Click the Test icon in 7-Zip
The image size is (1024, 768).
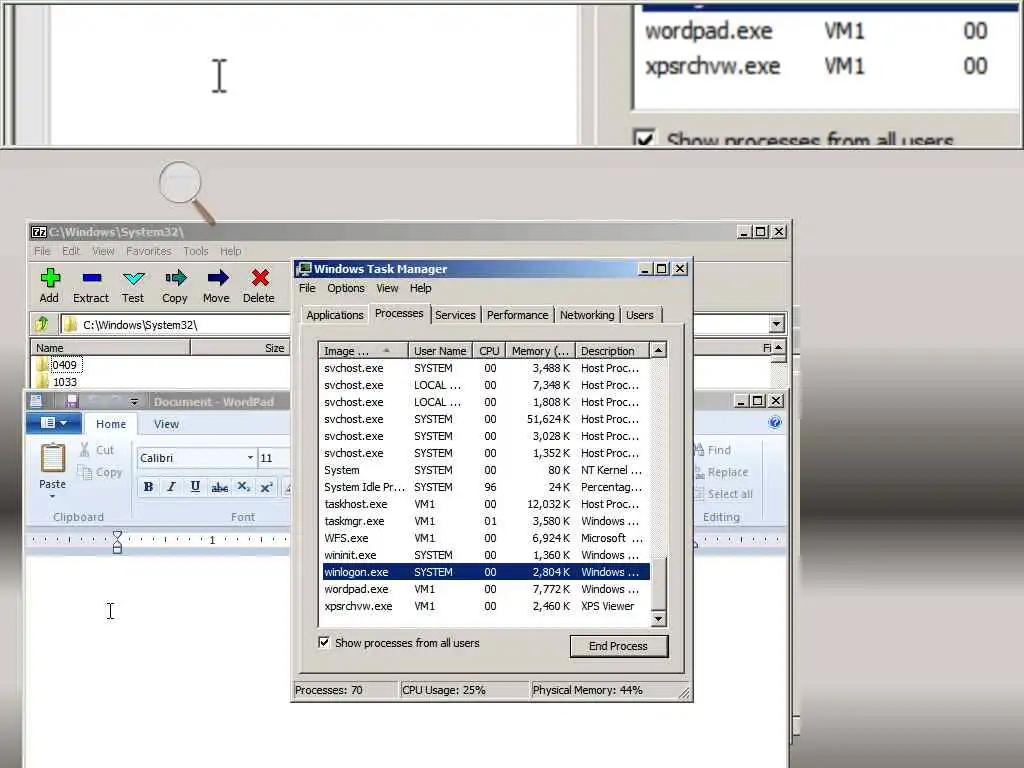point(133,279)
